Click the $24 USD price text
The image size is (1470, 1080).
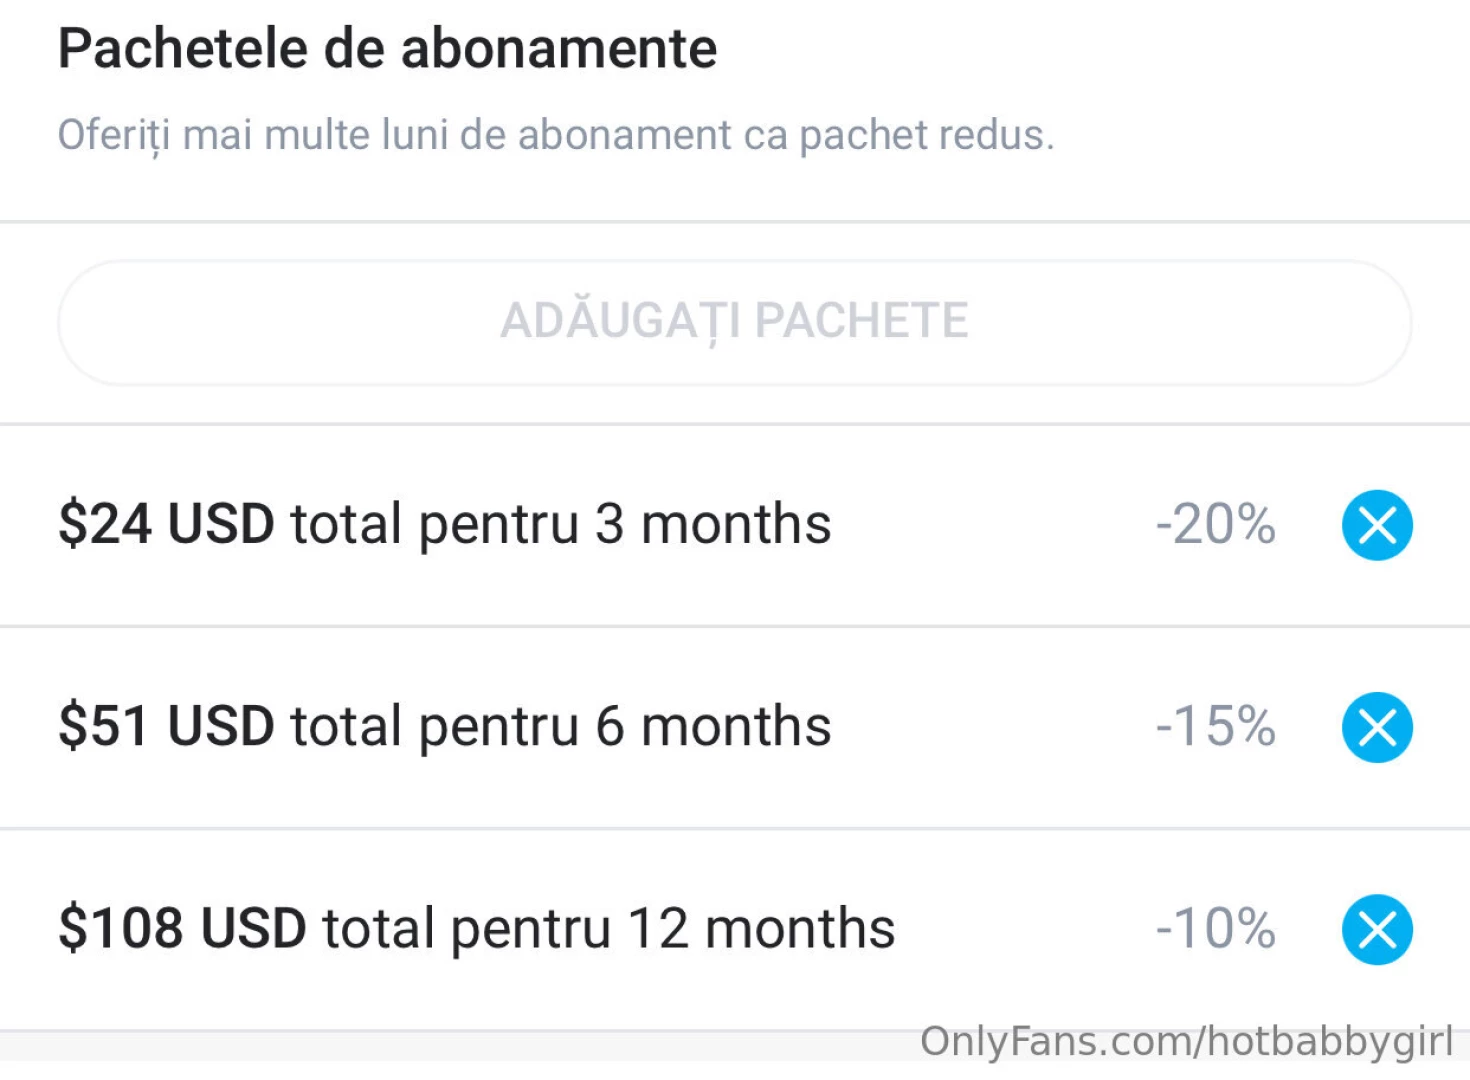click(x=168, y=524)
